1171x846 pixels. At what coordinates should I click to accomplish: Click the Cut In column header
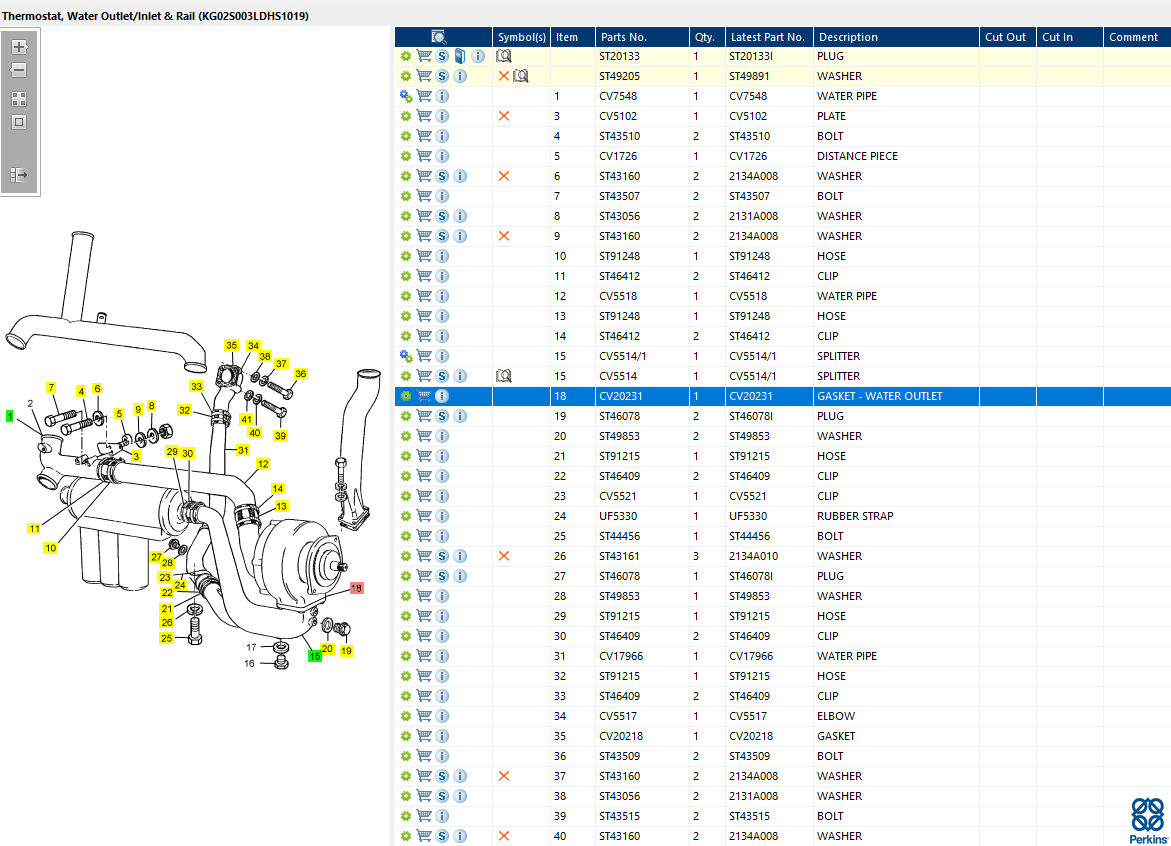coord(1069,37)
